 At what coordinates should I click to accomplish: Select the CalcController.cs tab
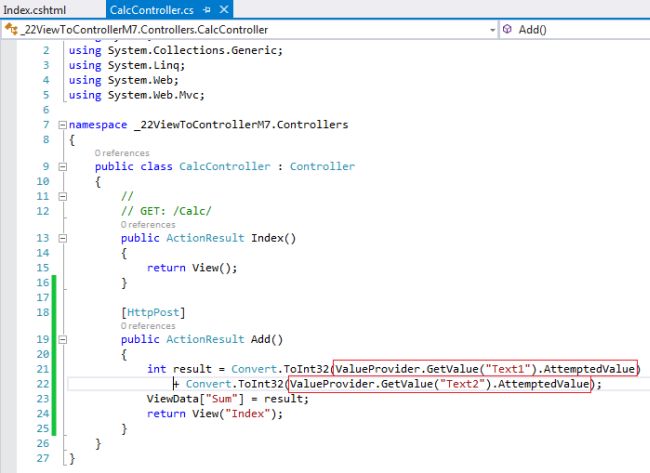point(151,10)
